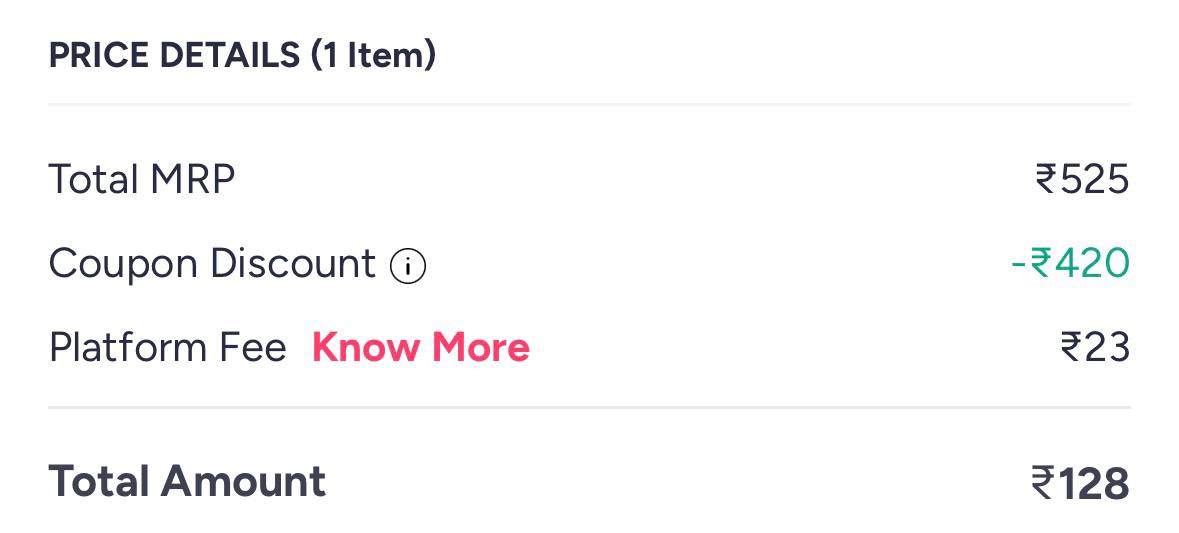
Task: Click the Coupon Discount text
Action: pyautogui.click(x=212, y=265)
